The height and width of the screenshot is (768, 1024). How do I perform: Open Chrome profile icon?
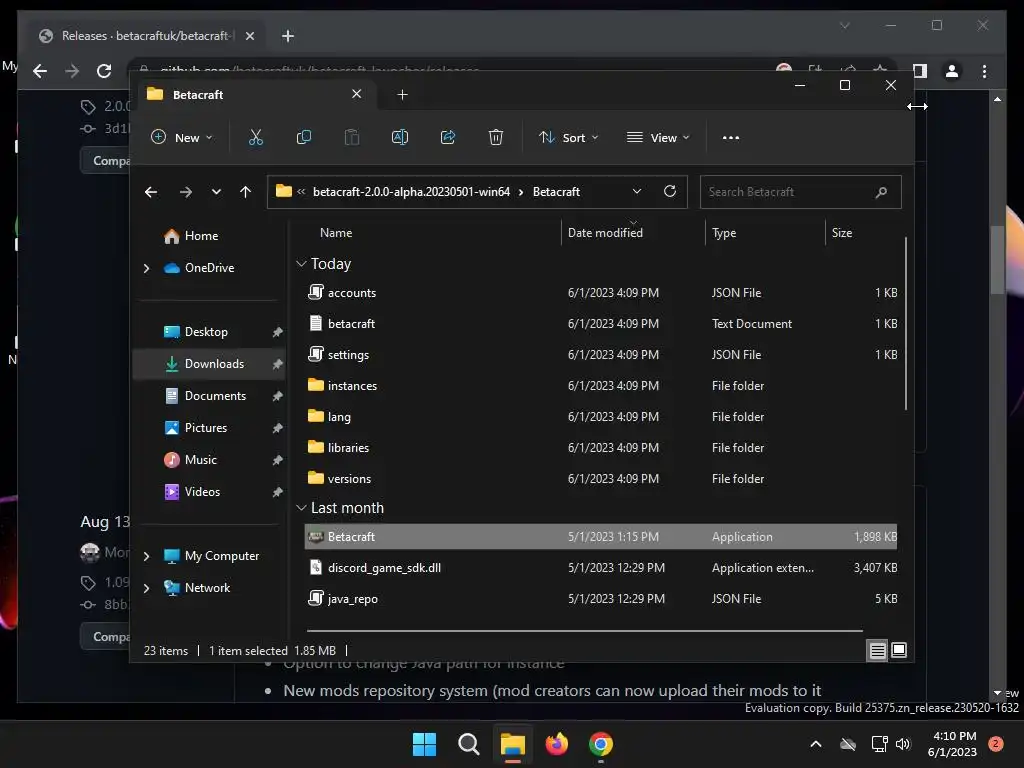[x=952, y=71]
